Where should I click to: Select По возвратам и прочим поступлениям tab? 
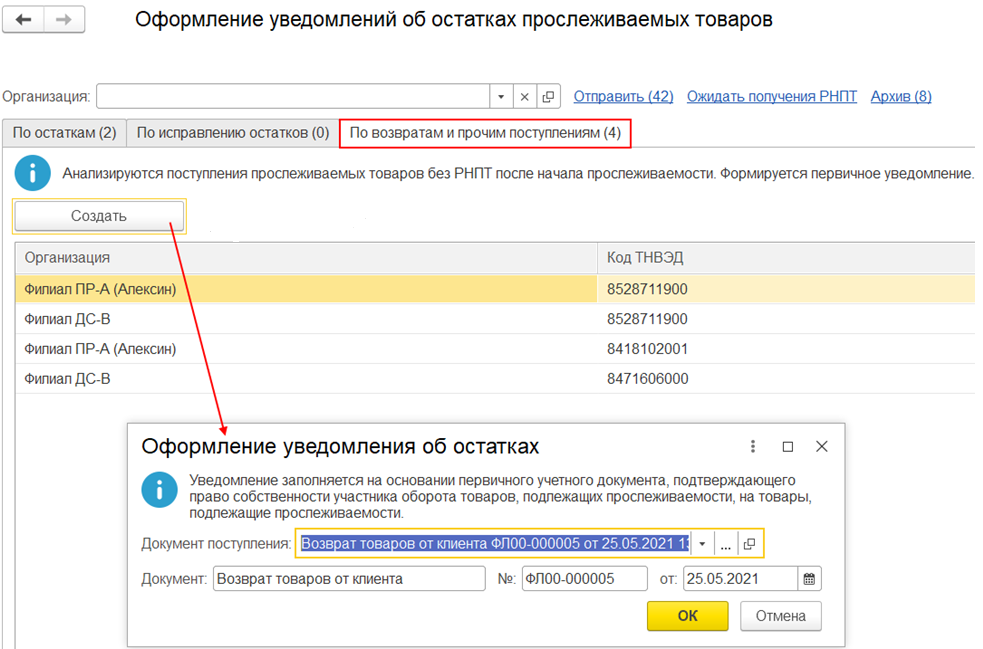coord(485,133)
